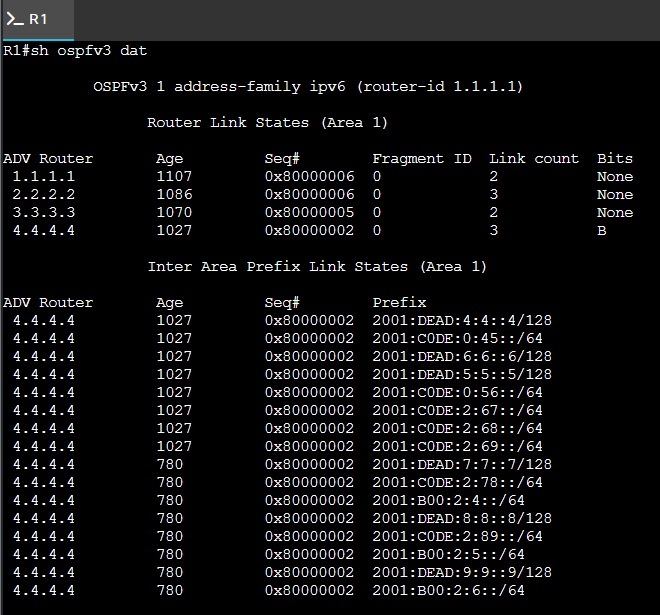Click the 'B' bits value for 4.4.4.4
Screen dimensions: 660x615
point(601,231)
